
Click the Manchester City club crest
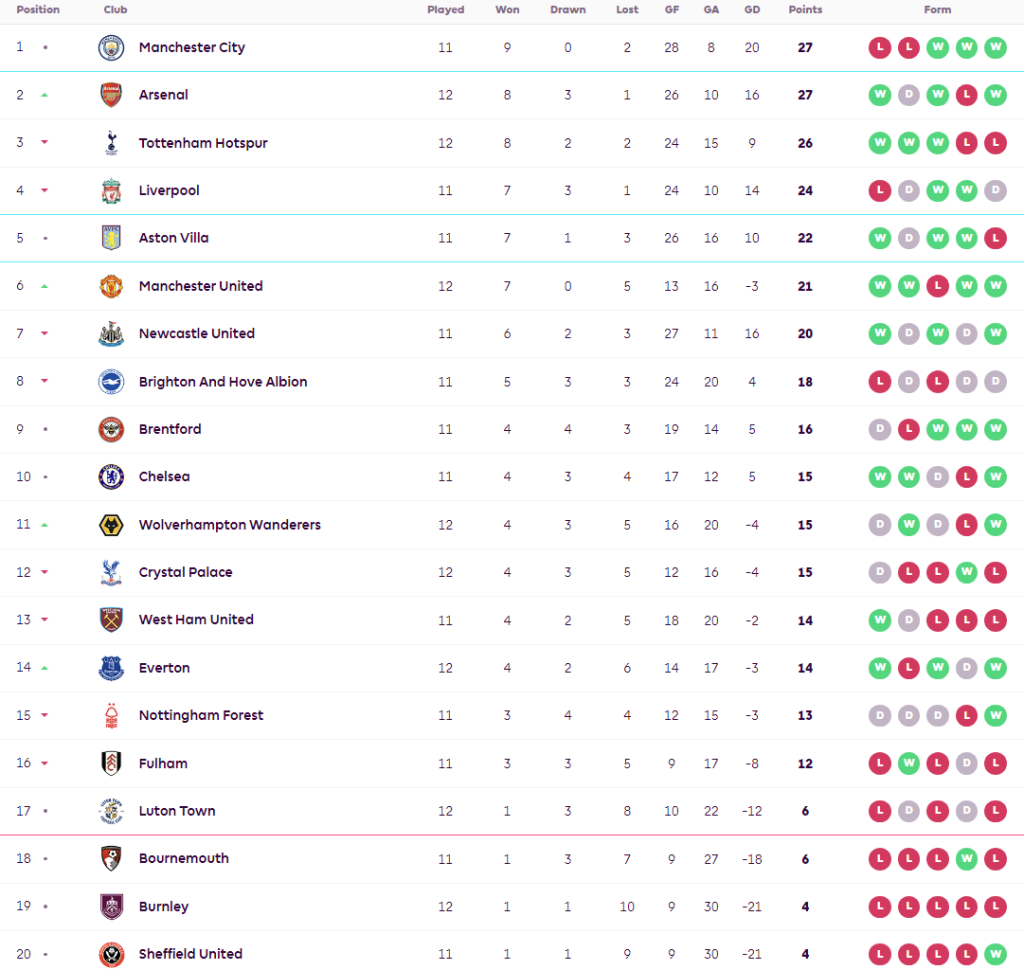tap(111, 48)
